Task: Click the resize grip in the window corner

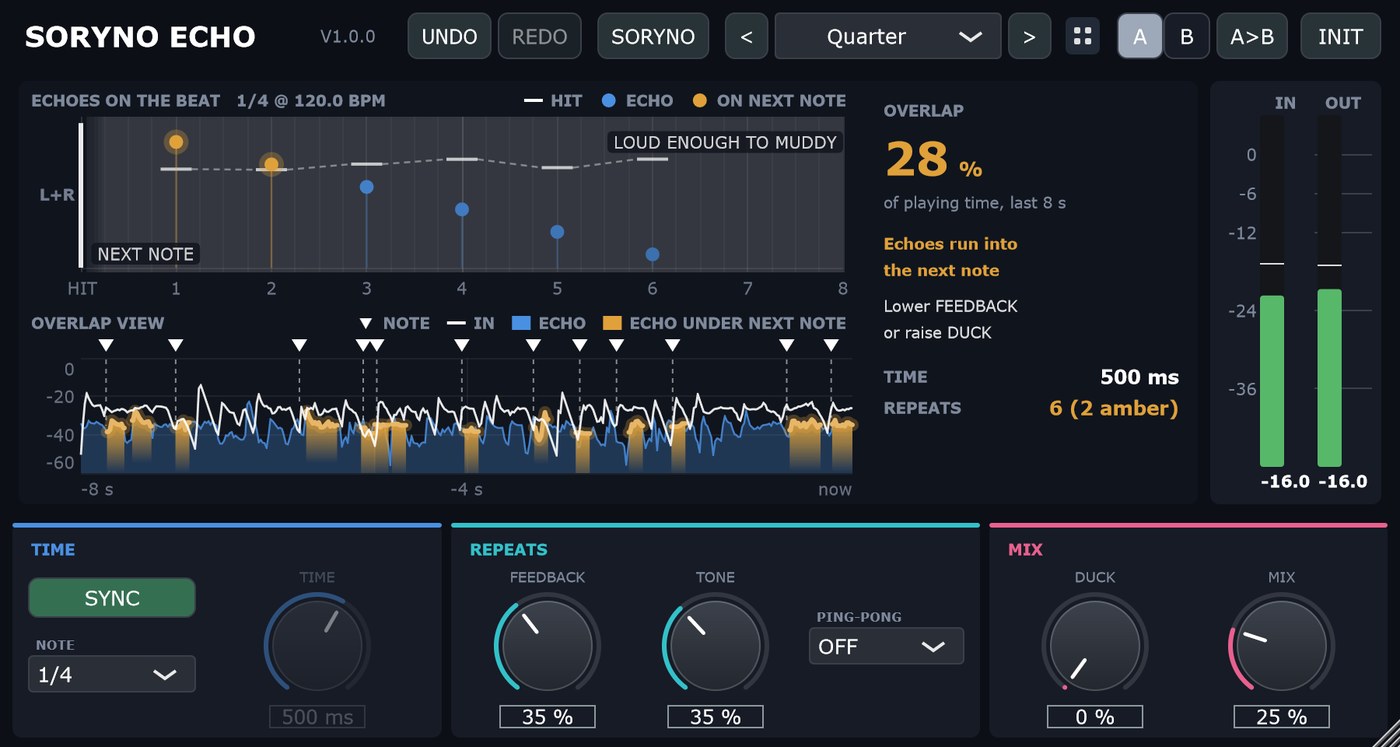Action: click(1385, 733)
